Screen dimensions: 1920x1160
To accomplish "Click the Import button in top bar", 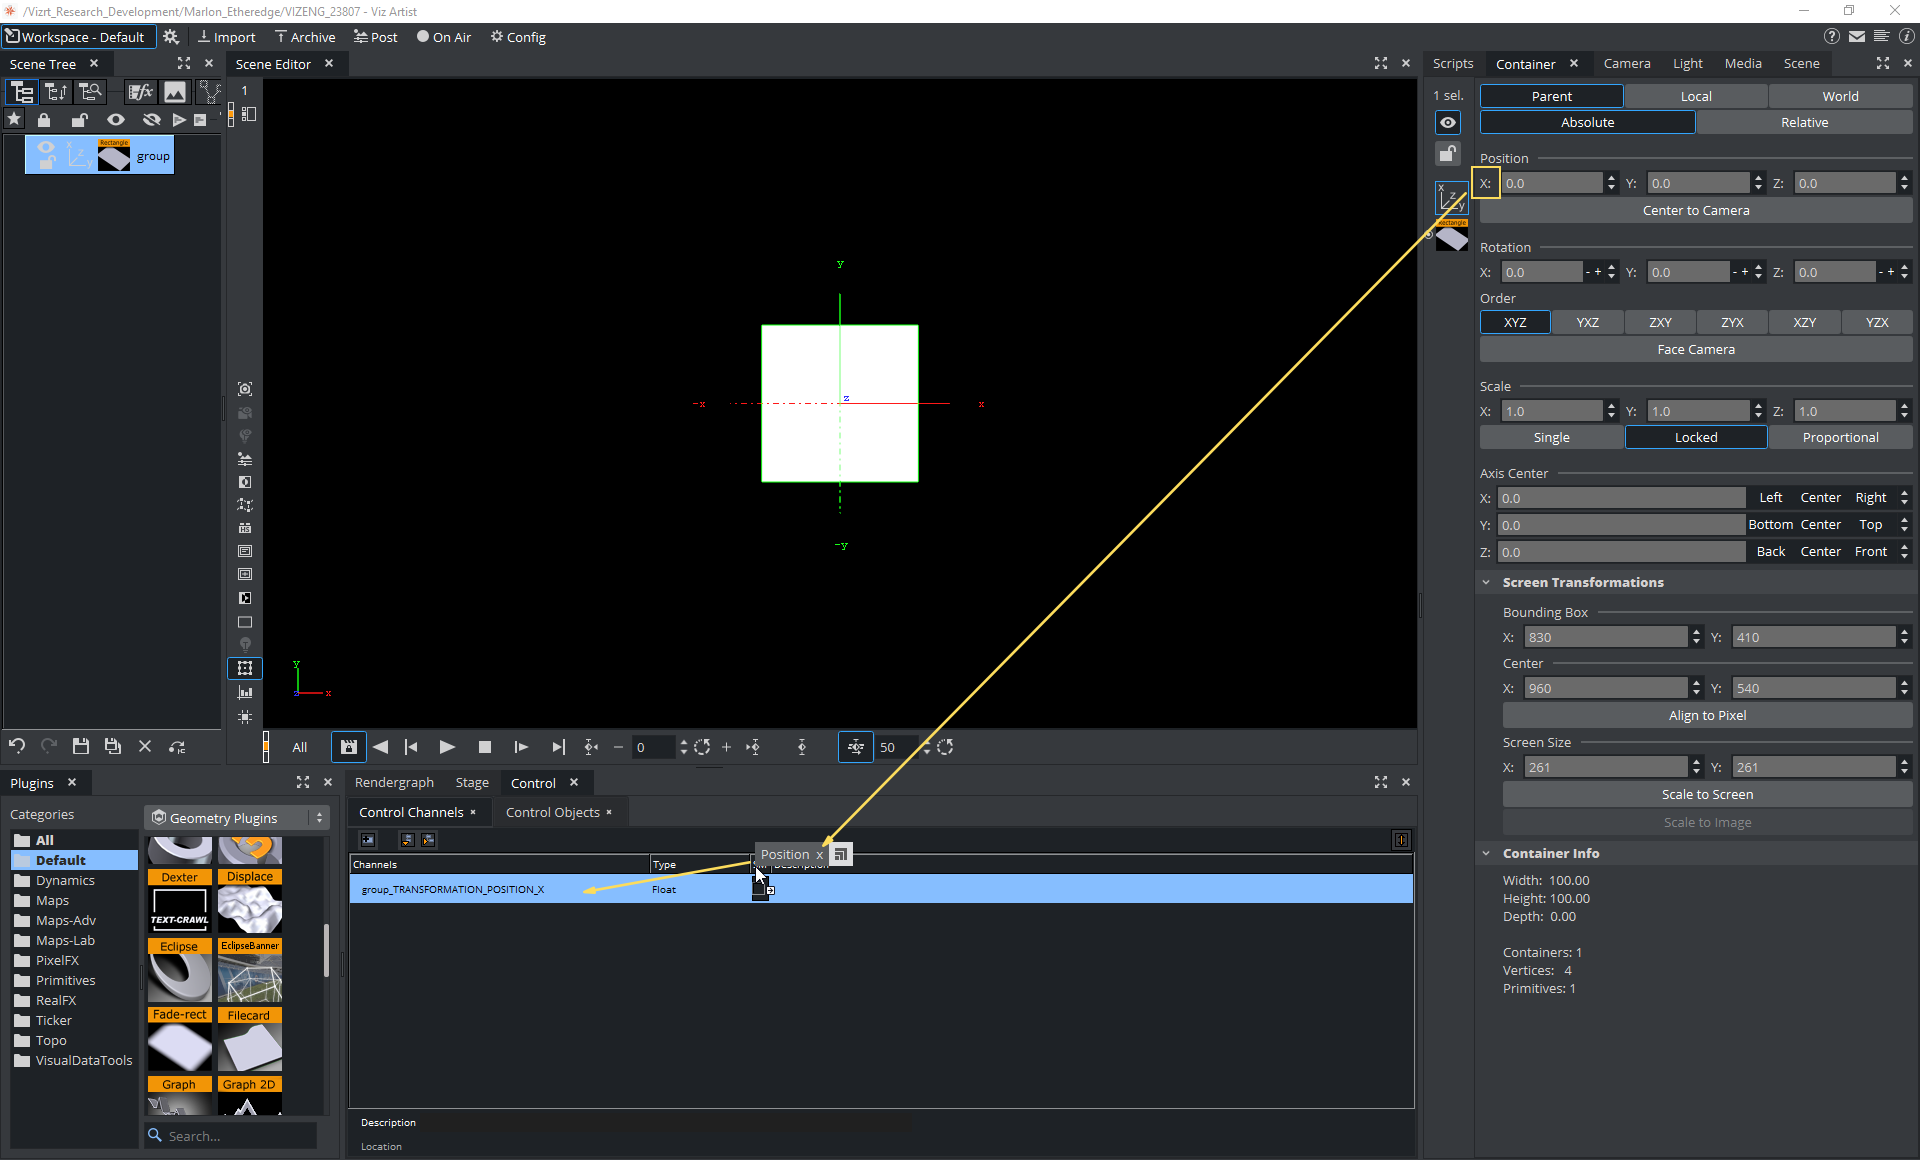I will click(226, 37).
